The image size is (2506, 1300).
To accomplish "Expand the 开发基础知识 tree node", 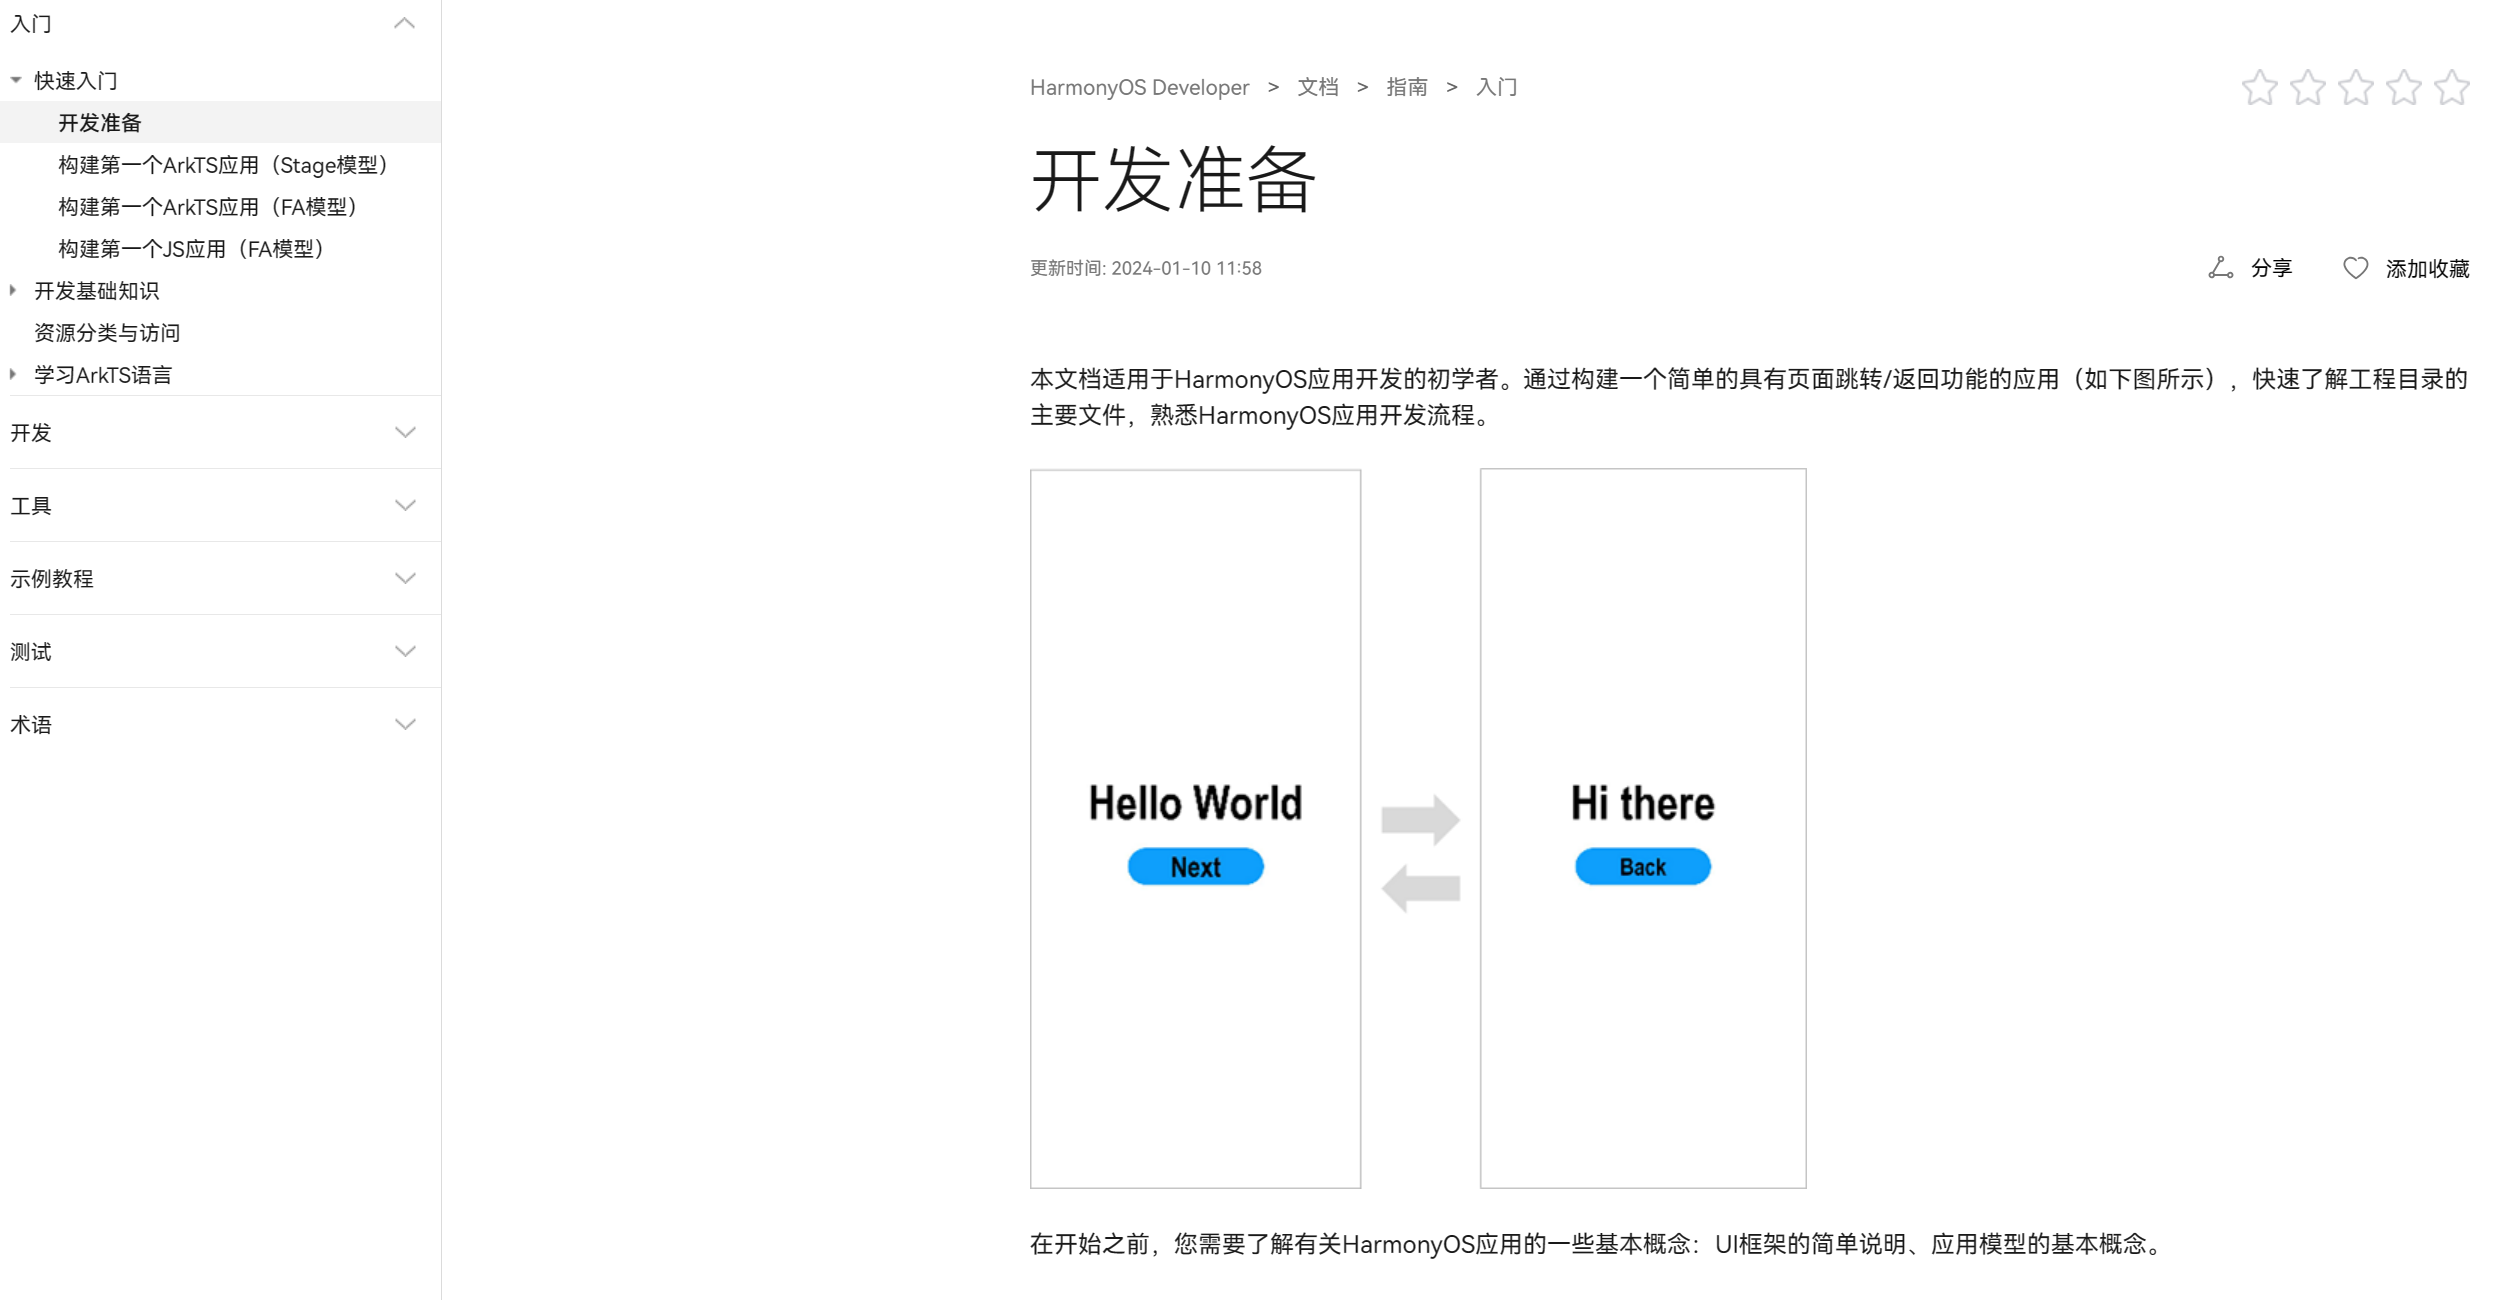I will coord(14,290).
